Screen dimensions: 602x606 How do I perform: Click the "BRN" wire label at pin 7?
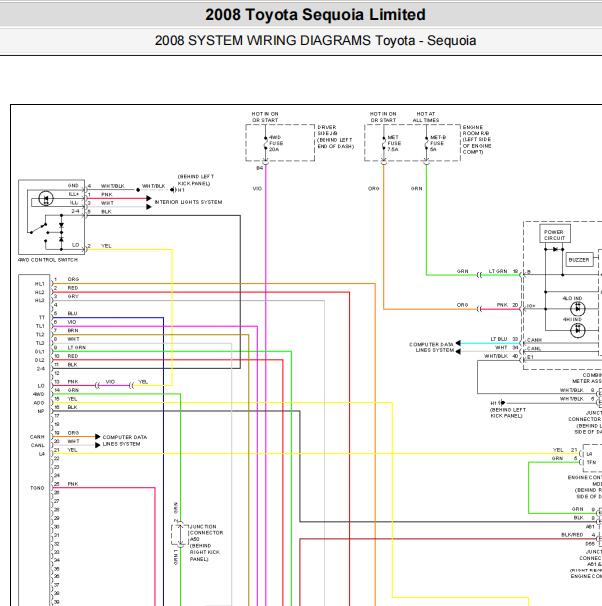point(73,330)
